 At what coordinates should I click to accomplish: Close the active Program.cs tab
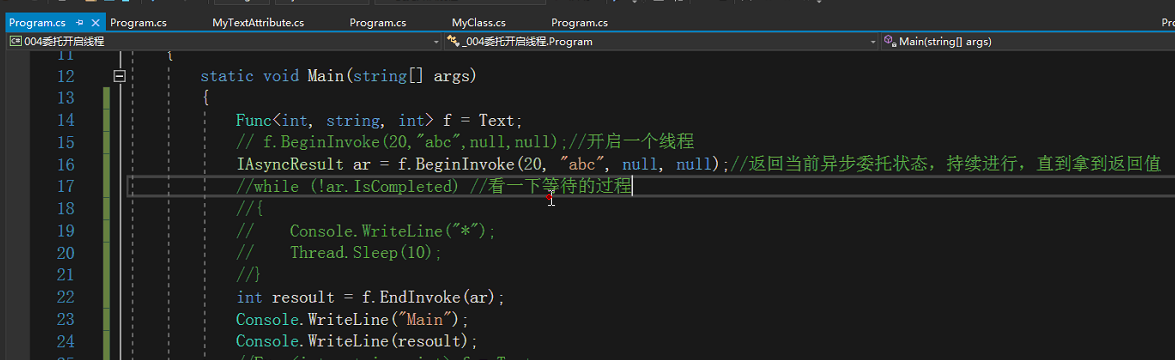[x=94, y=23]
